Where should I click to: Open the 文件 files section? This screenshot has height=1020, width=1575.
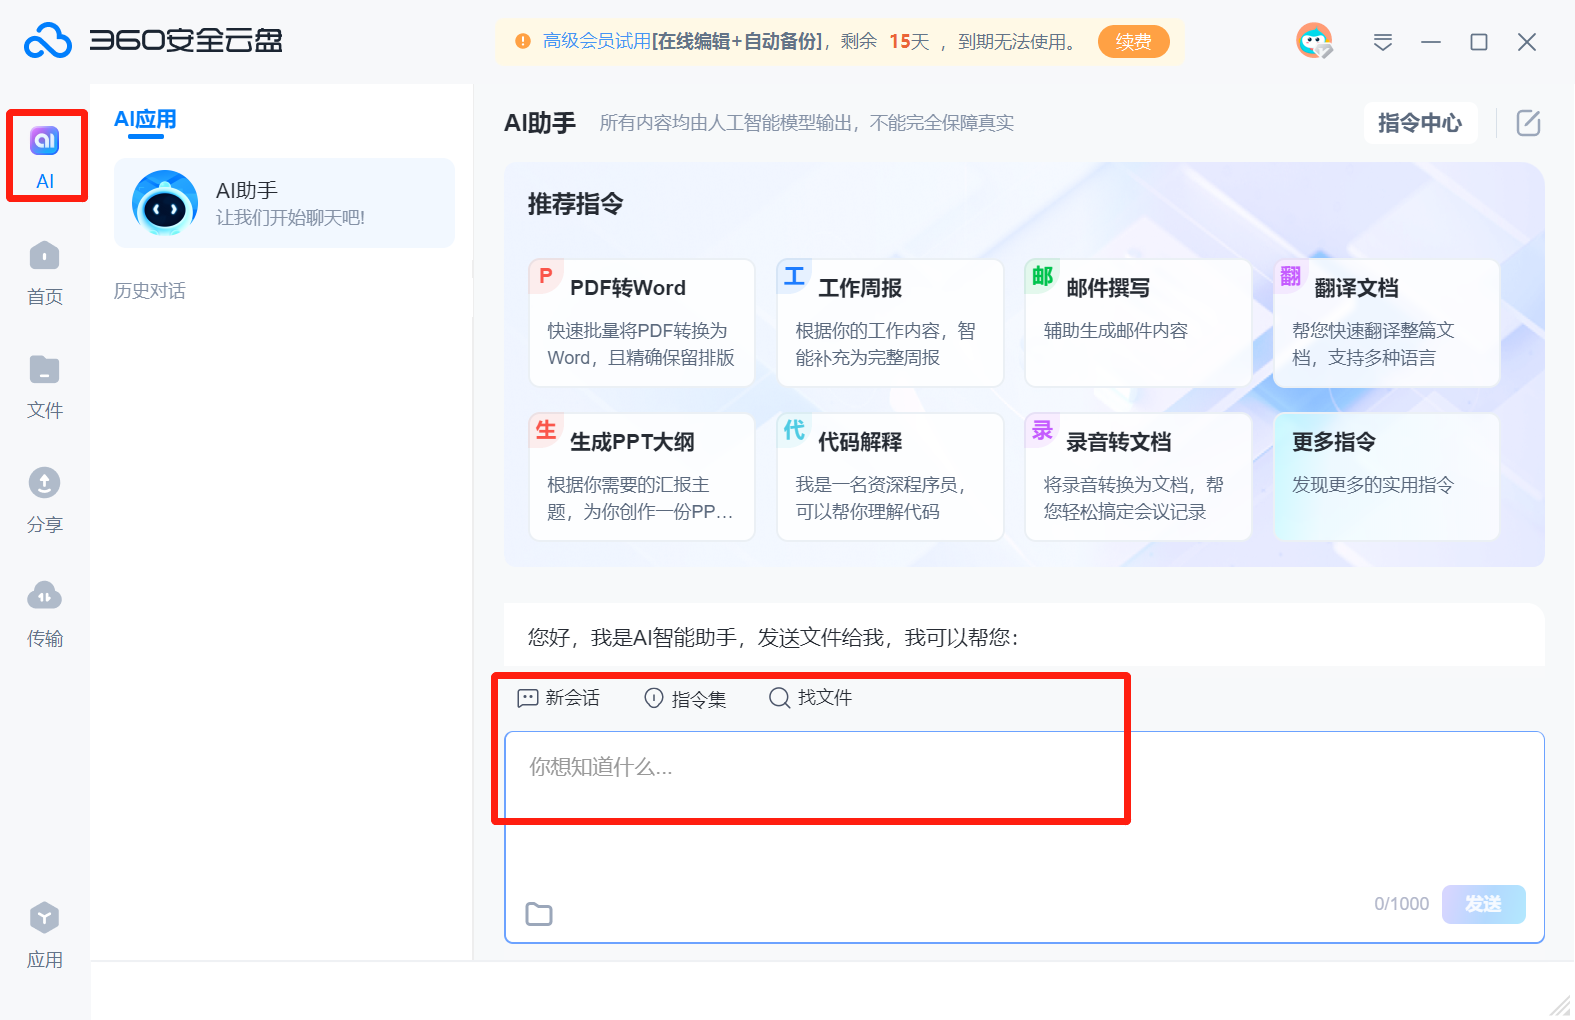tap(45, 387)
